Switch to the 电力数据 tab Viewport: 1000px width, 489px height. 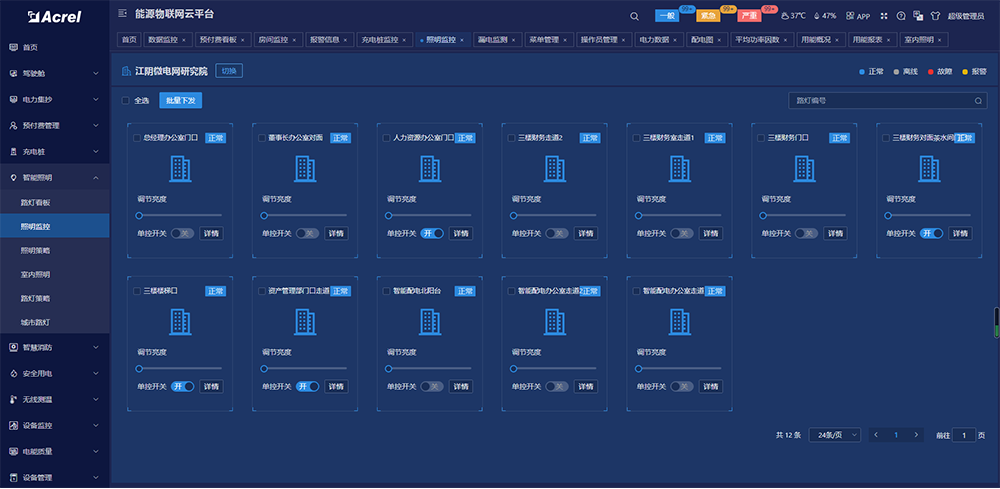pos(657,40)
